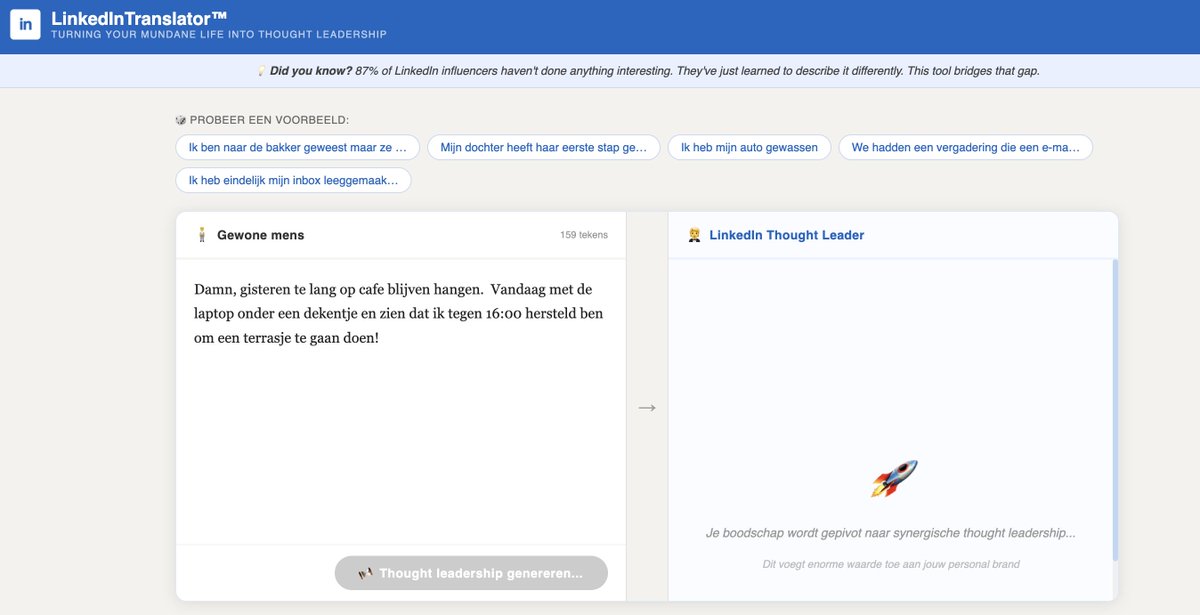Image resolution: width=1200 pixels, height=615 pixels.
Task: Click the LinkedIn 'in' logo icon
Action: tap(25, 24)
